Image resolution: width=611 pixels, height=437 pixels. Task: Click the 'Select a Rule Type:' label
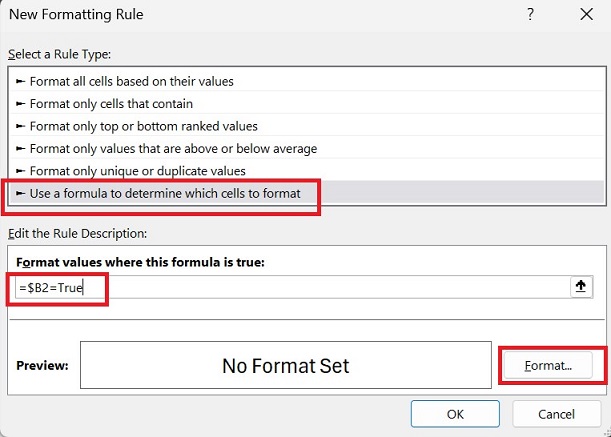coord(59,52)
